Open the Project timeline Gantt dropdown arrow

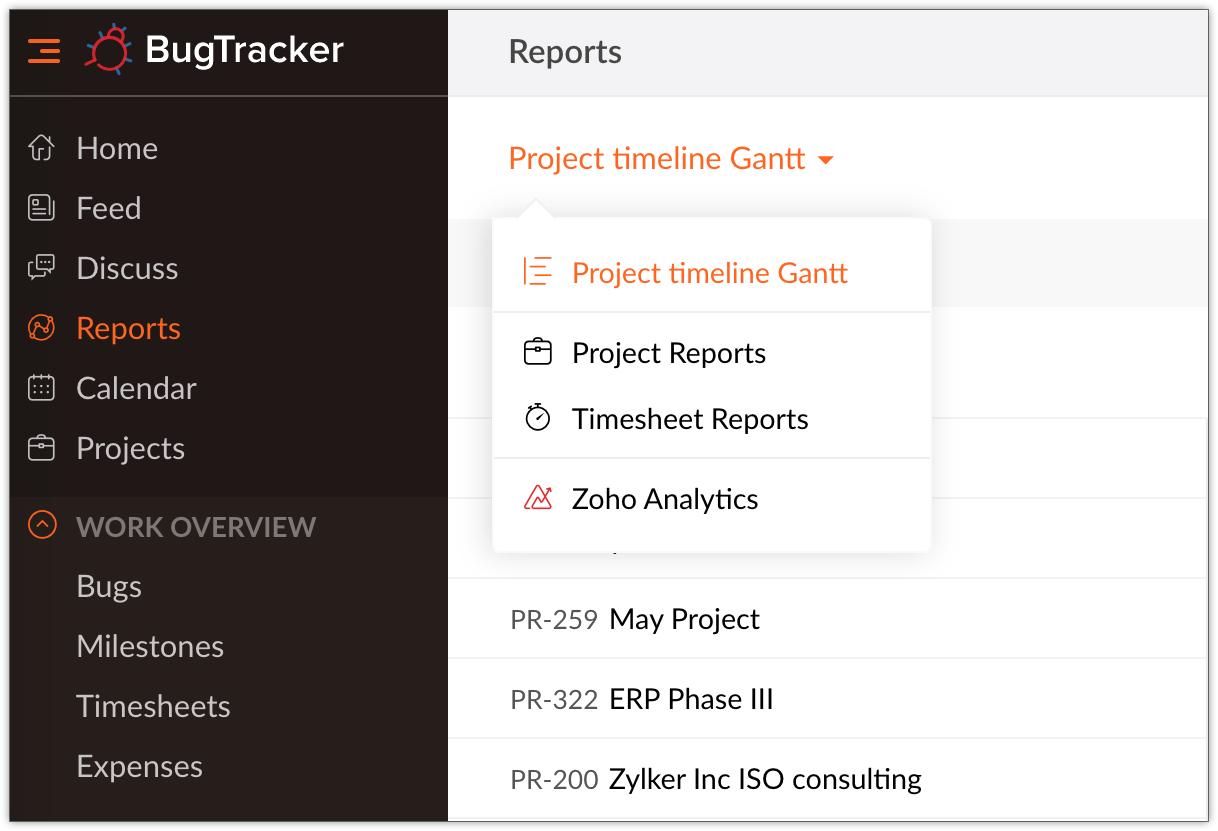(x=828, y=158)
